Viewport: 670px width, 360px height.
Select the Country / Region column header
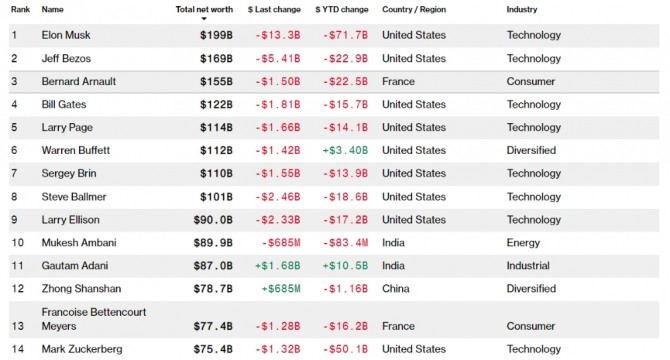tap(414, 9)
